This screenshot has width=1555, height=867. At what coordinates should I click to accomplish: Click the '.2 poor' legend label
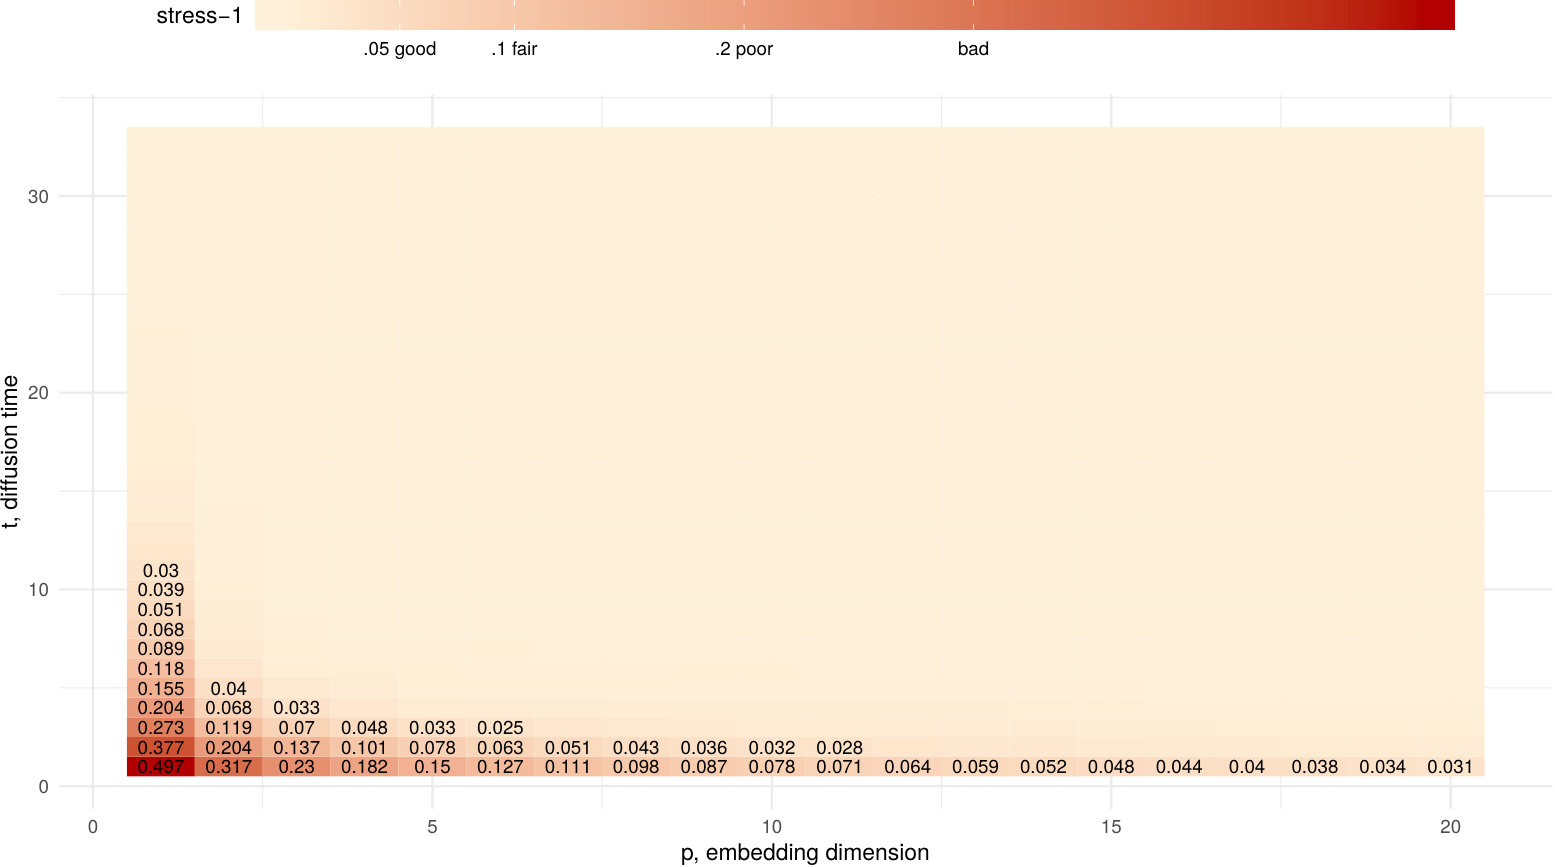pos(744,49)
